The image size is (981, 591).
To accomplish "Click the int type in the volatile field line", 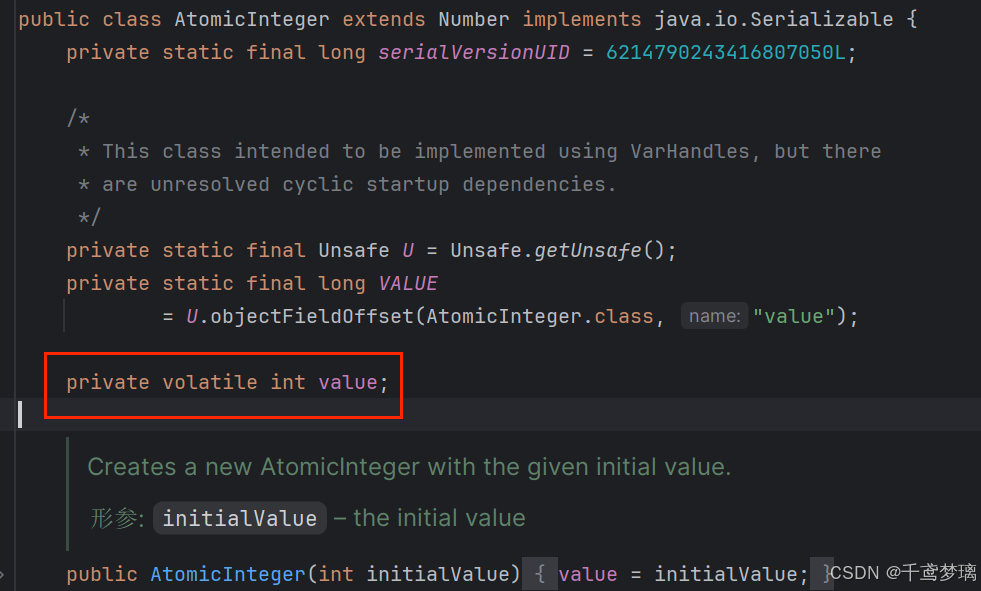I will tap(288, 382).
